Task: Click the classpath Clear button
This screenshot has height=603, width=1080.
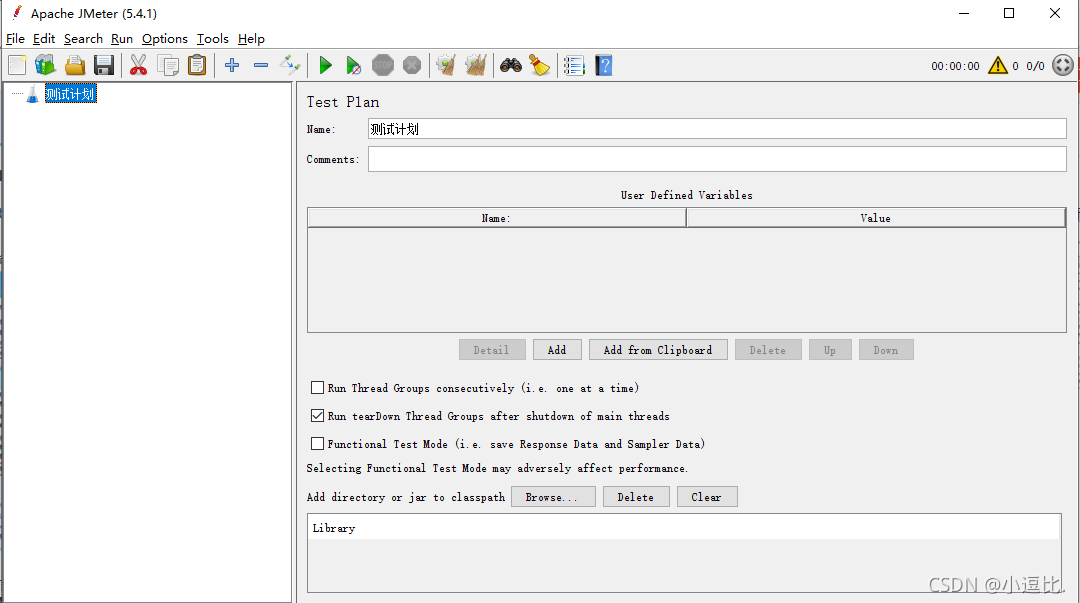Action: click(707, 497)
